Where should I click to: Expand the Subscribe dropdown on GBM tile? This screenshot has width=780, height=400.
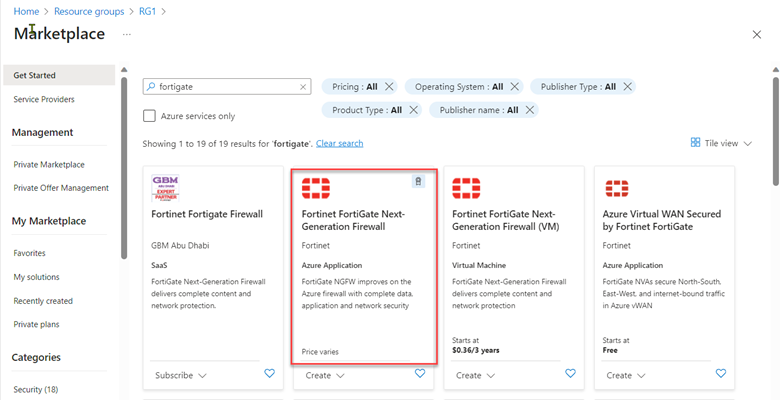[x=181, y=375]
